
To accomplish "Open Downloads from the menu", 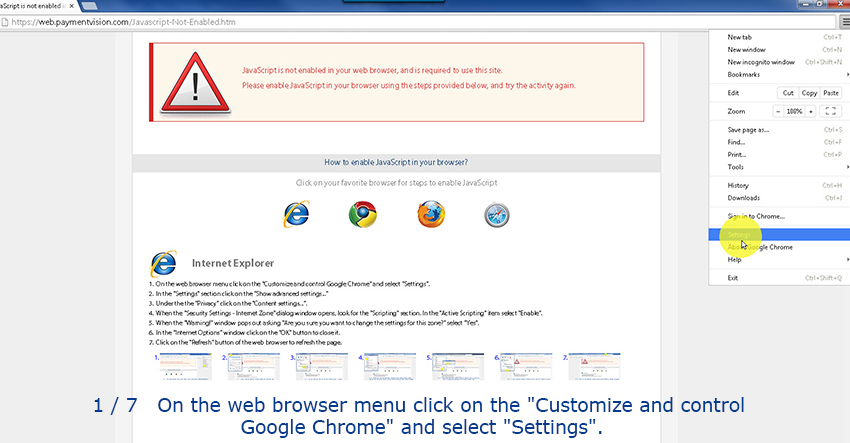I will tap(780, 198).
